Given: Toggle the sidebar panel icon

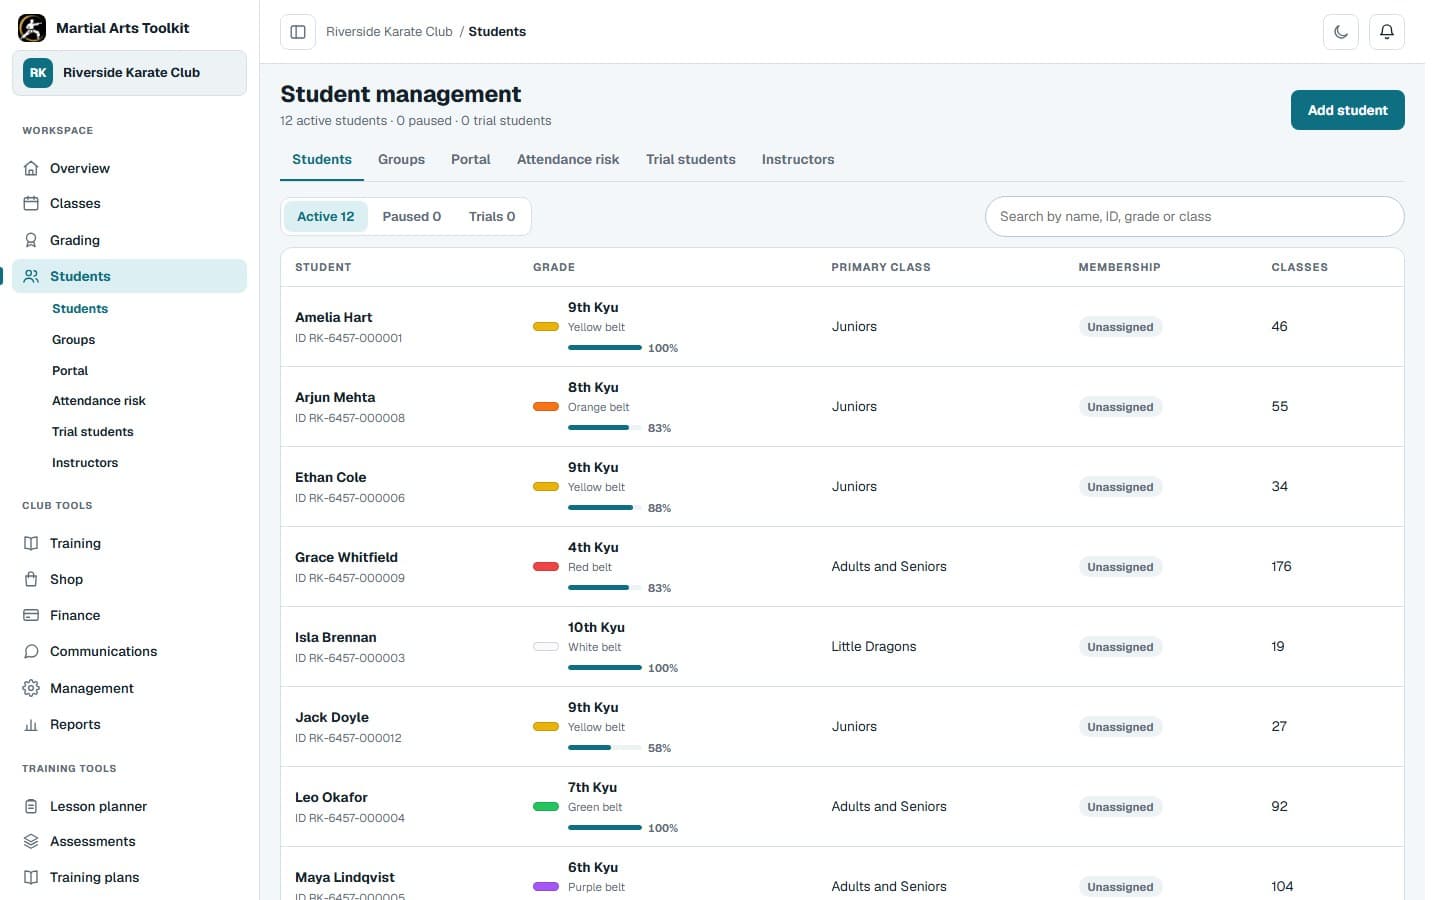Looking at the screenshot, I should point(298,32).
